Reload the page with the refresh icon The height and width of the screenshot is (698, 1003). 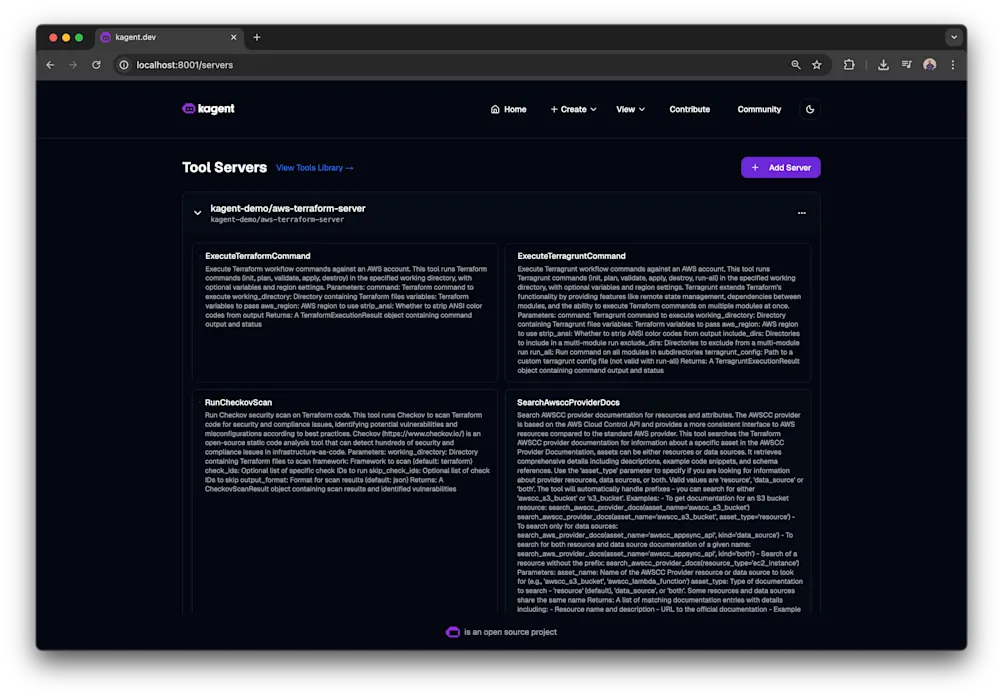coord(96,64)
